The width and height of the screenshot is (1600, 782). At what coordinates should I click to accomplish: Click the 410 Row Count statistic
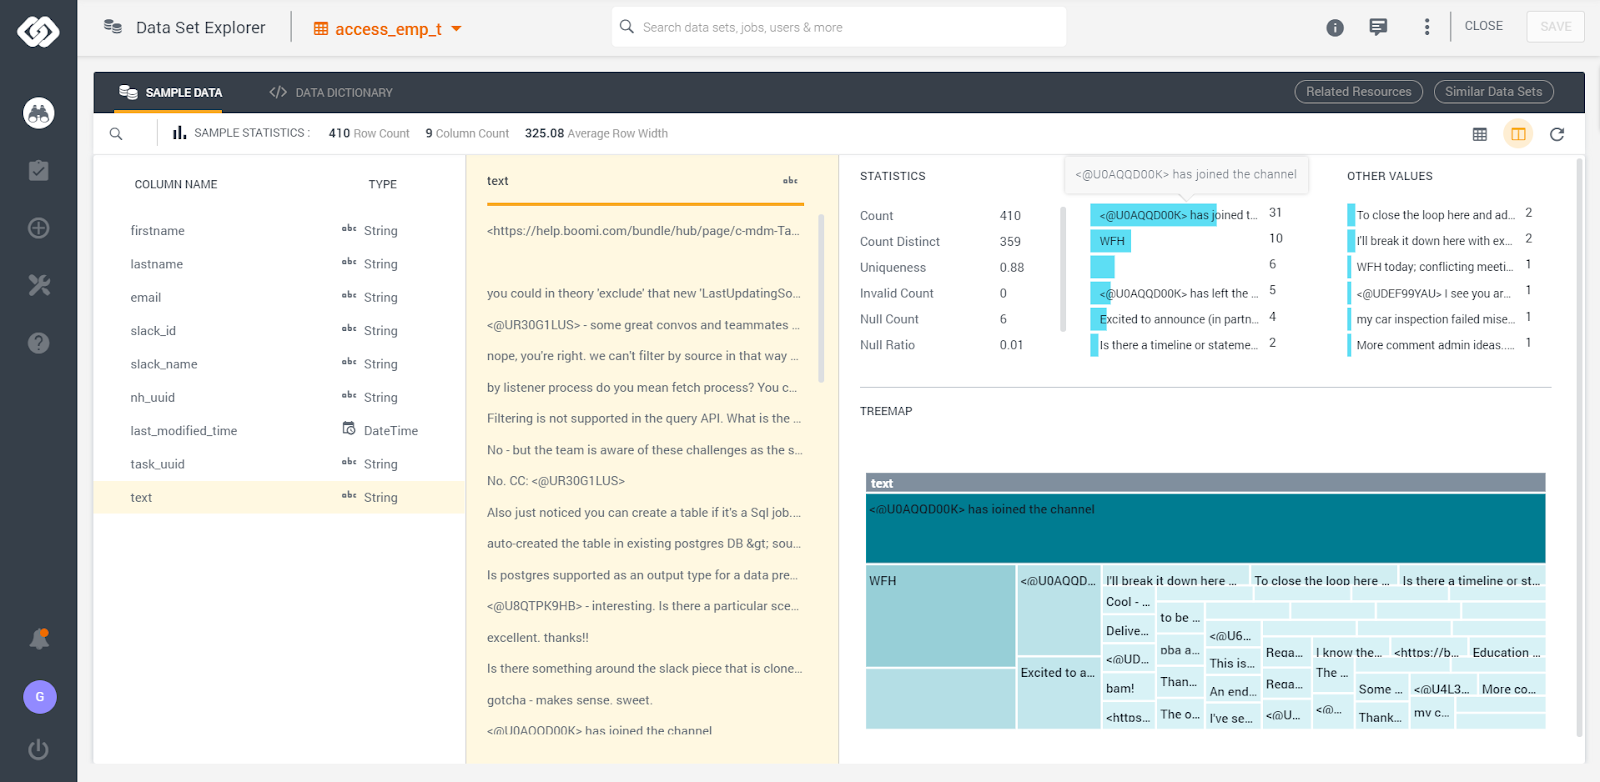click(369, 133)
